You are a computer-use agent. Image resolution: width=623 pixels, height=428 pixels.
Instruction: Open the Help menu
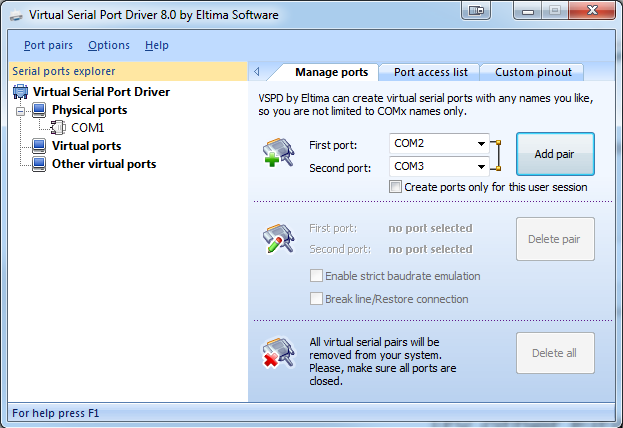click(x=157, y=45)
